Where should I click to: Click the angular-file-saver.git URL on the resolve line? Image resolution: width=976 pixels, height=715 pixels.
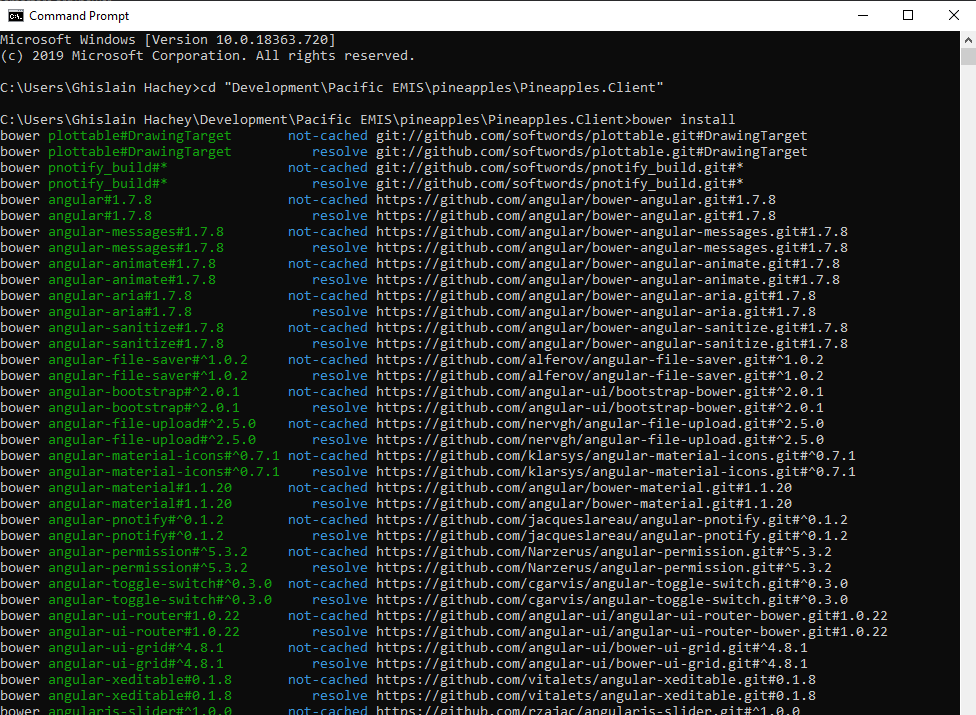point(599,376)
